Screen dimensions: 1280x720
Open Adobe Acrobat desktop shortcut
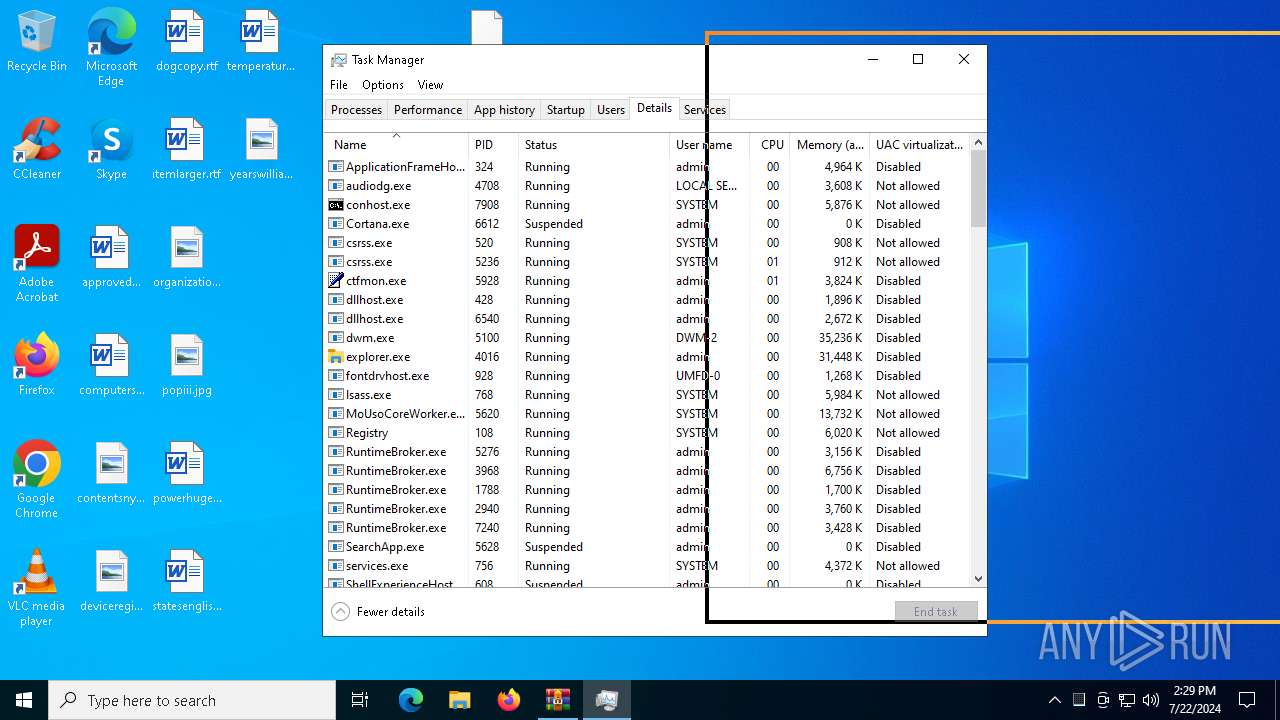[x=37, y=264]
